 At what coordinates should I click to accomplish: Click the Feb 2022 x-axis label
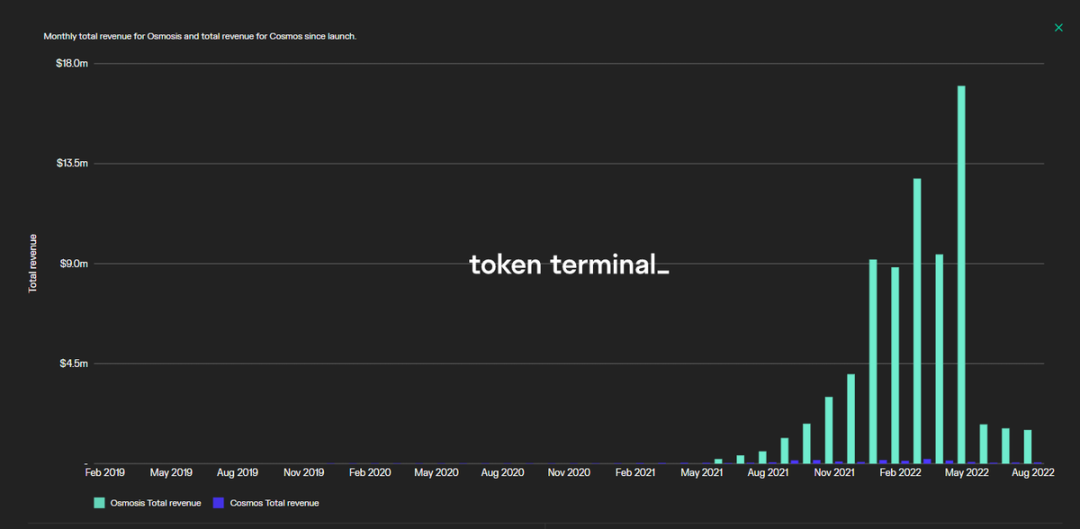tap(900, 473)
